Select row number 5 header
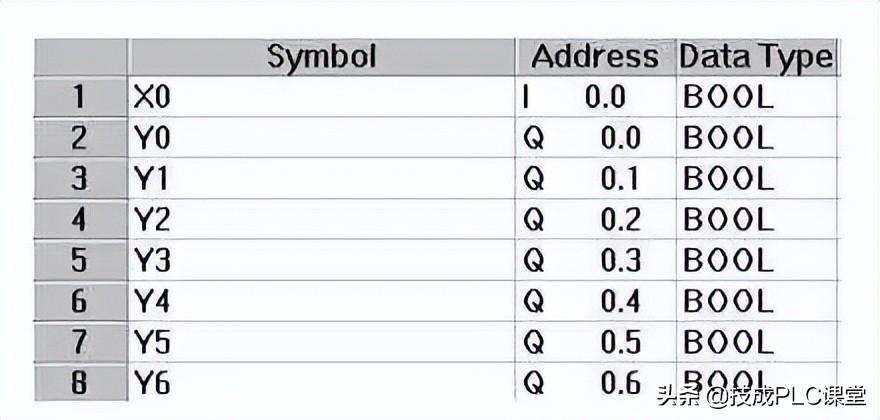The image size is (880, 420). pyautogui.click(x=80, y=261)
